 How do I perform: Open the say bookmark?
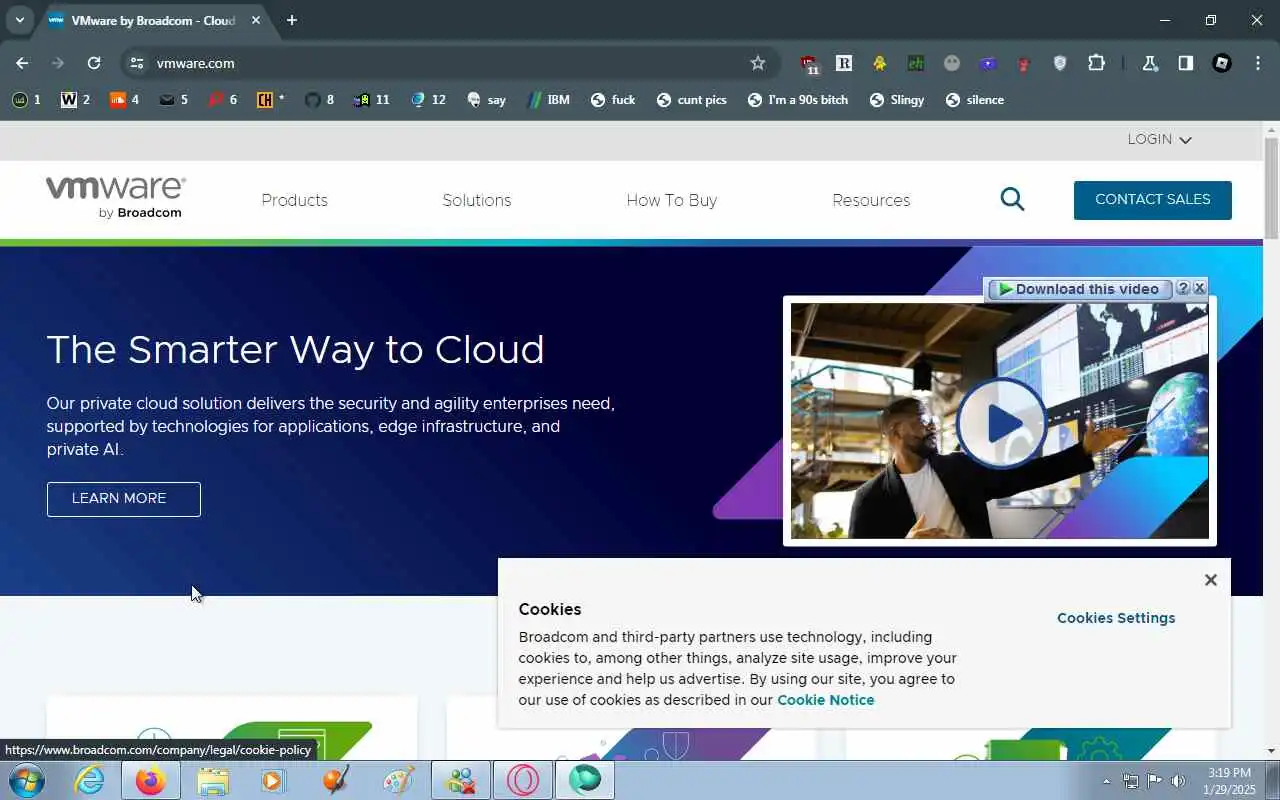pos(486,100)
